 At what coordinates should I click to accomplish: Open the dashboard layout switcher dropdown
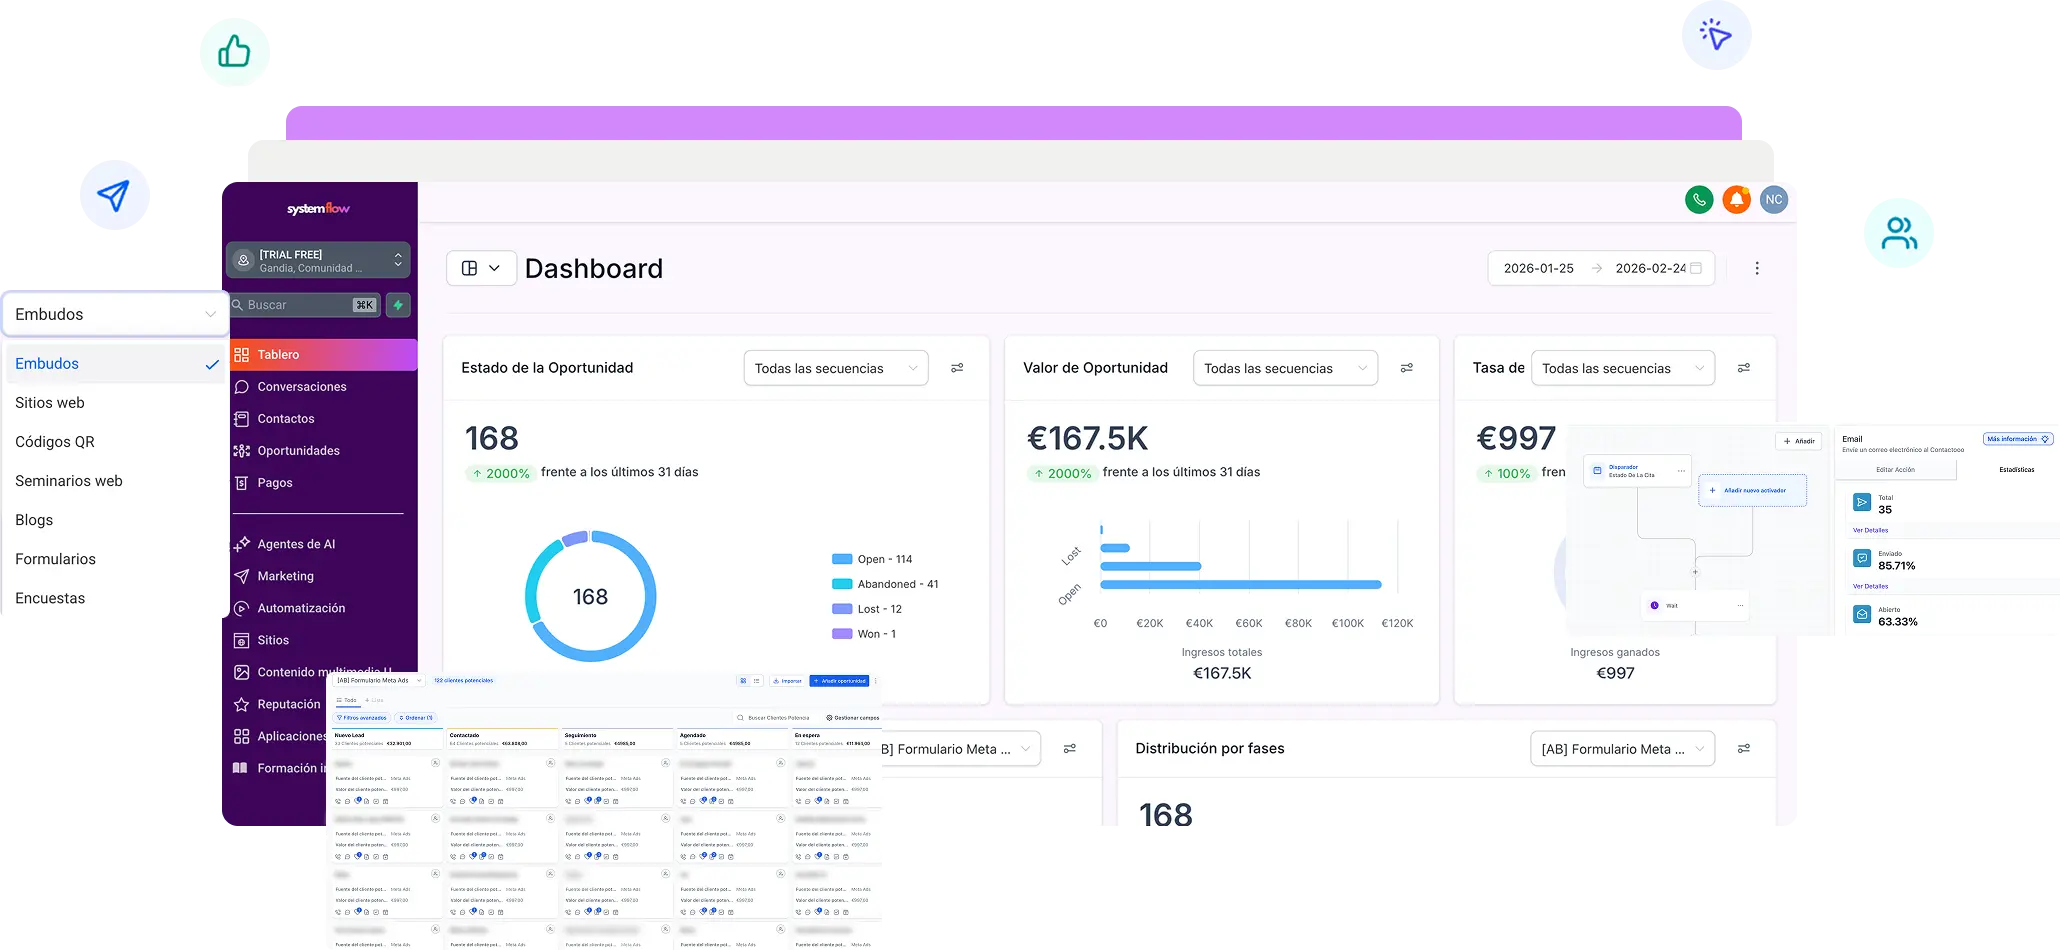(481, 268)
